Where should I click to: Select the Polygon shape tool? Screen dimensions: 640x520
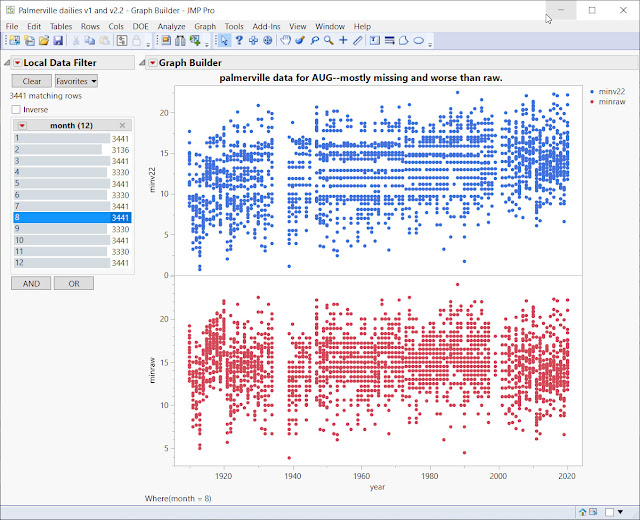point(404,40)
